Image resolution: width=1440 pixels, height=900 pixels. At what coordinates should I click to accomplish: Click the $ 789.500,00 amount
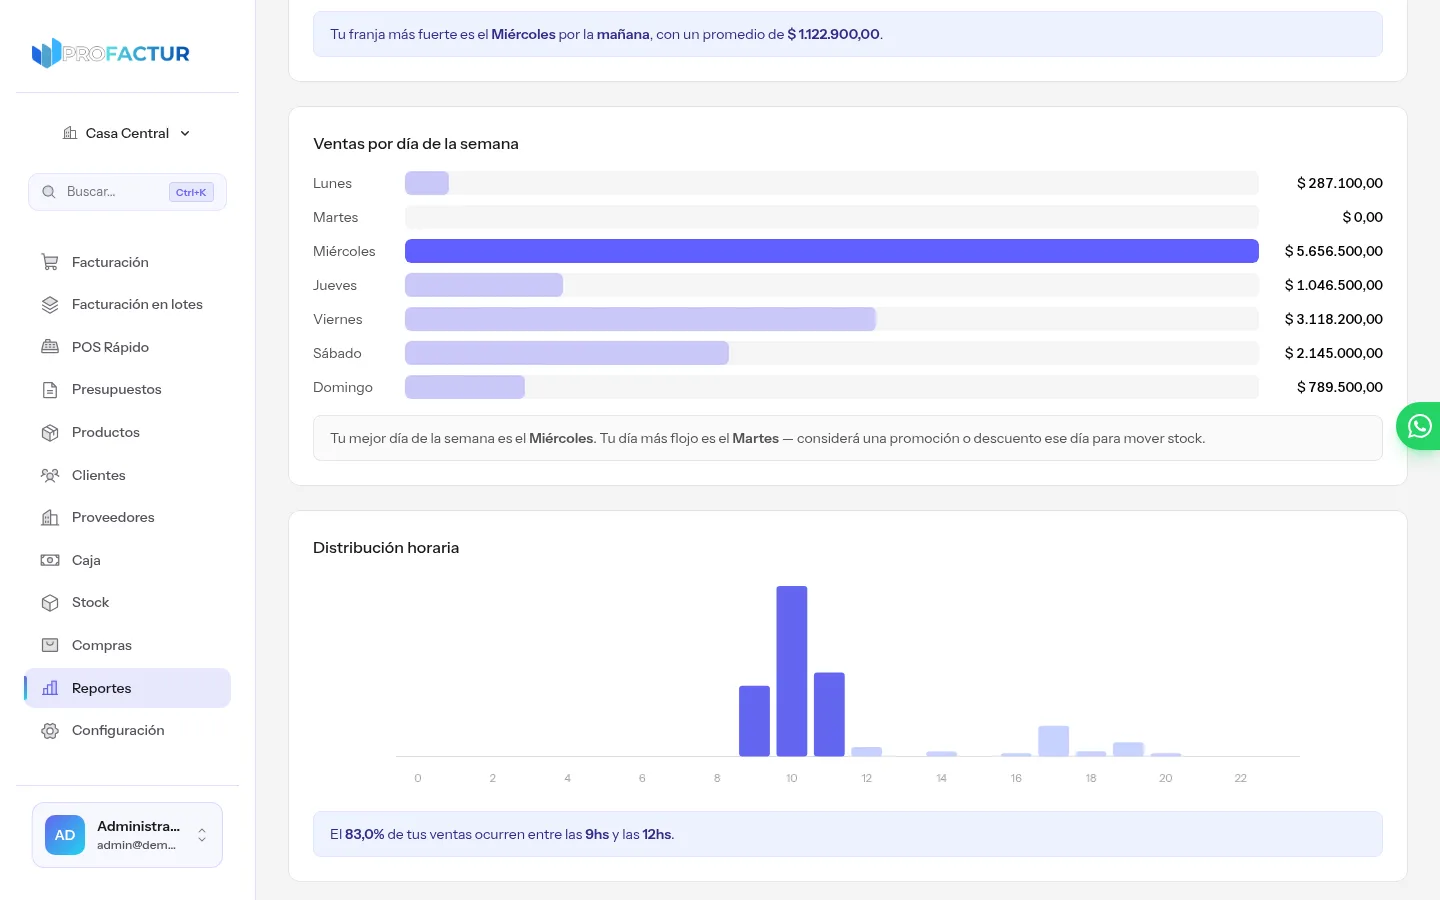(1340, 387)
